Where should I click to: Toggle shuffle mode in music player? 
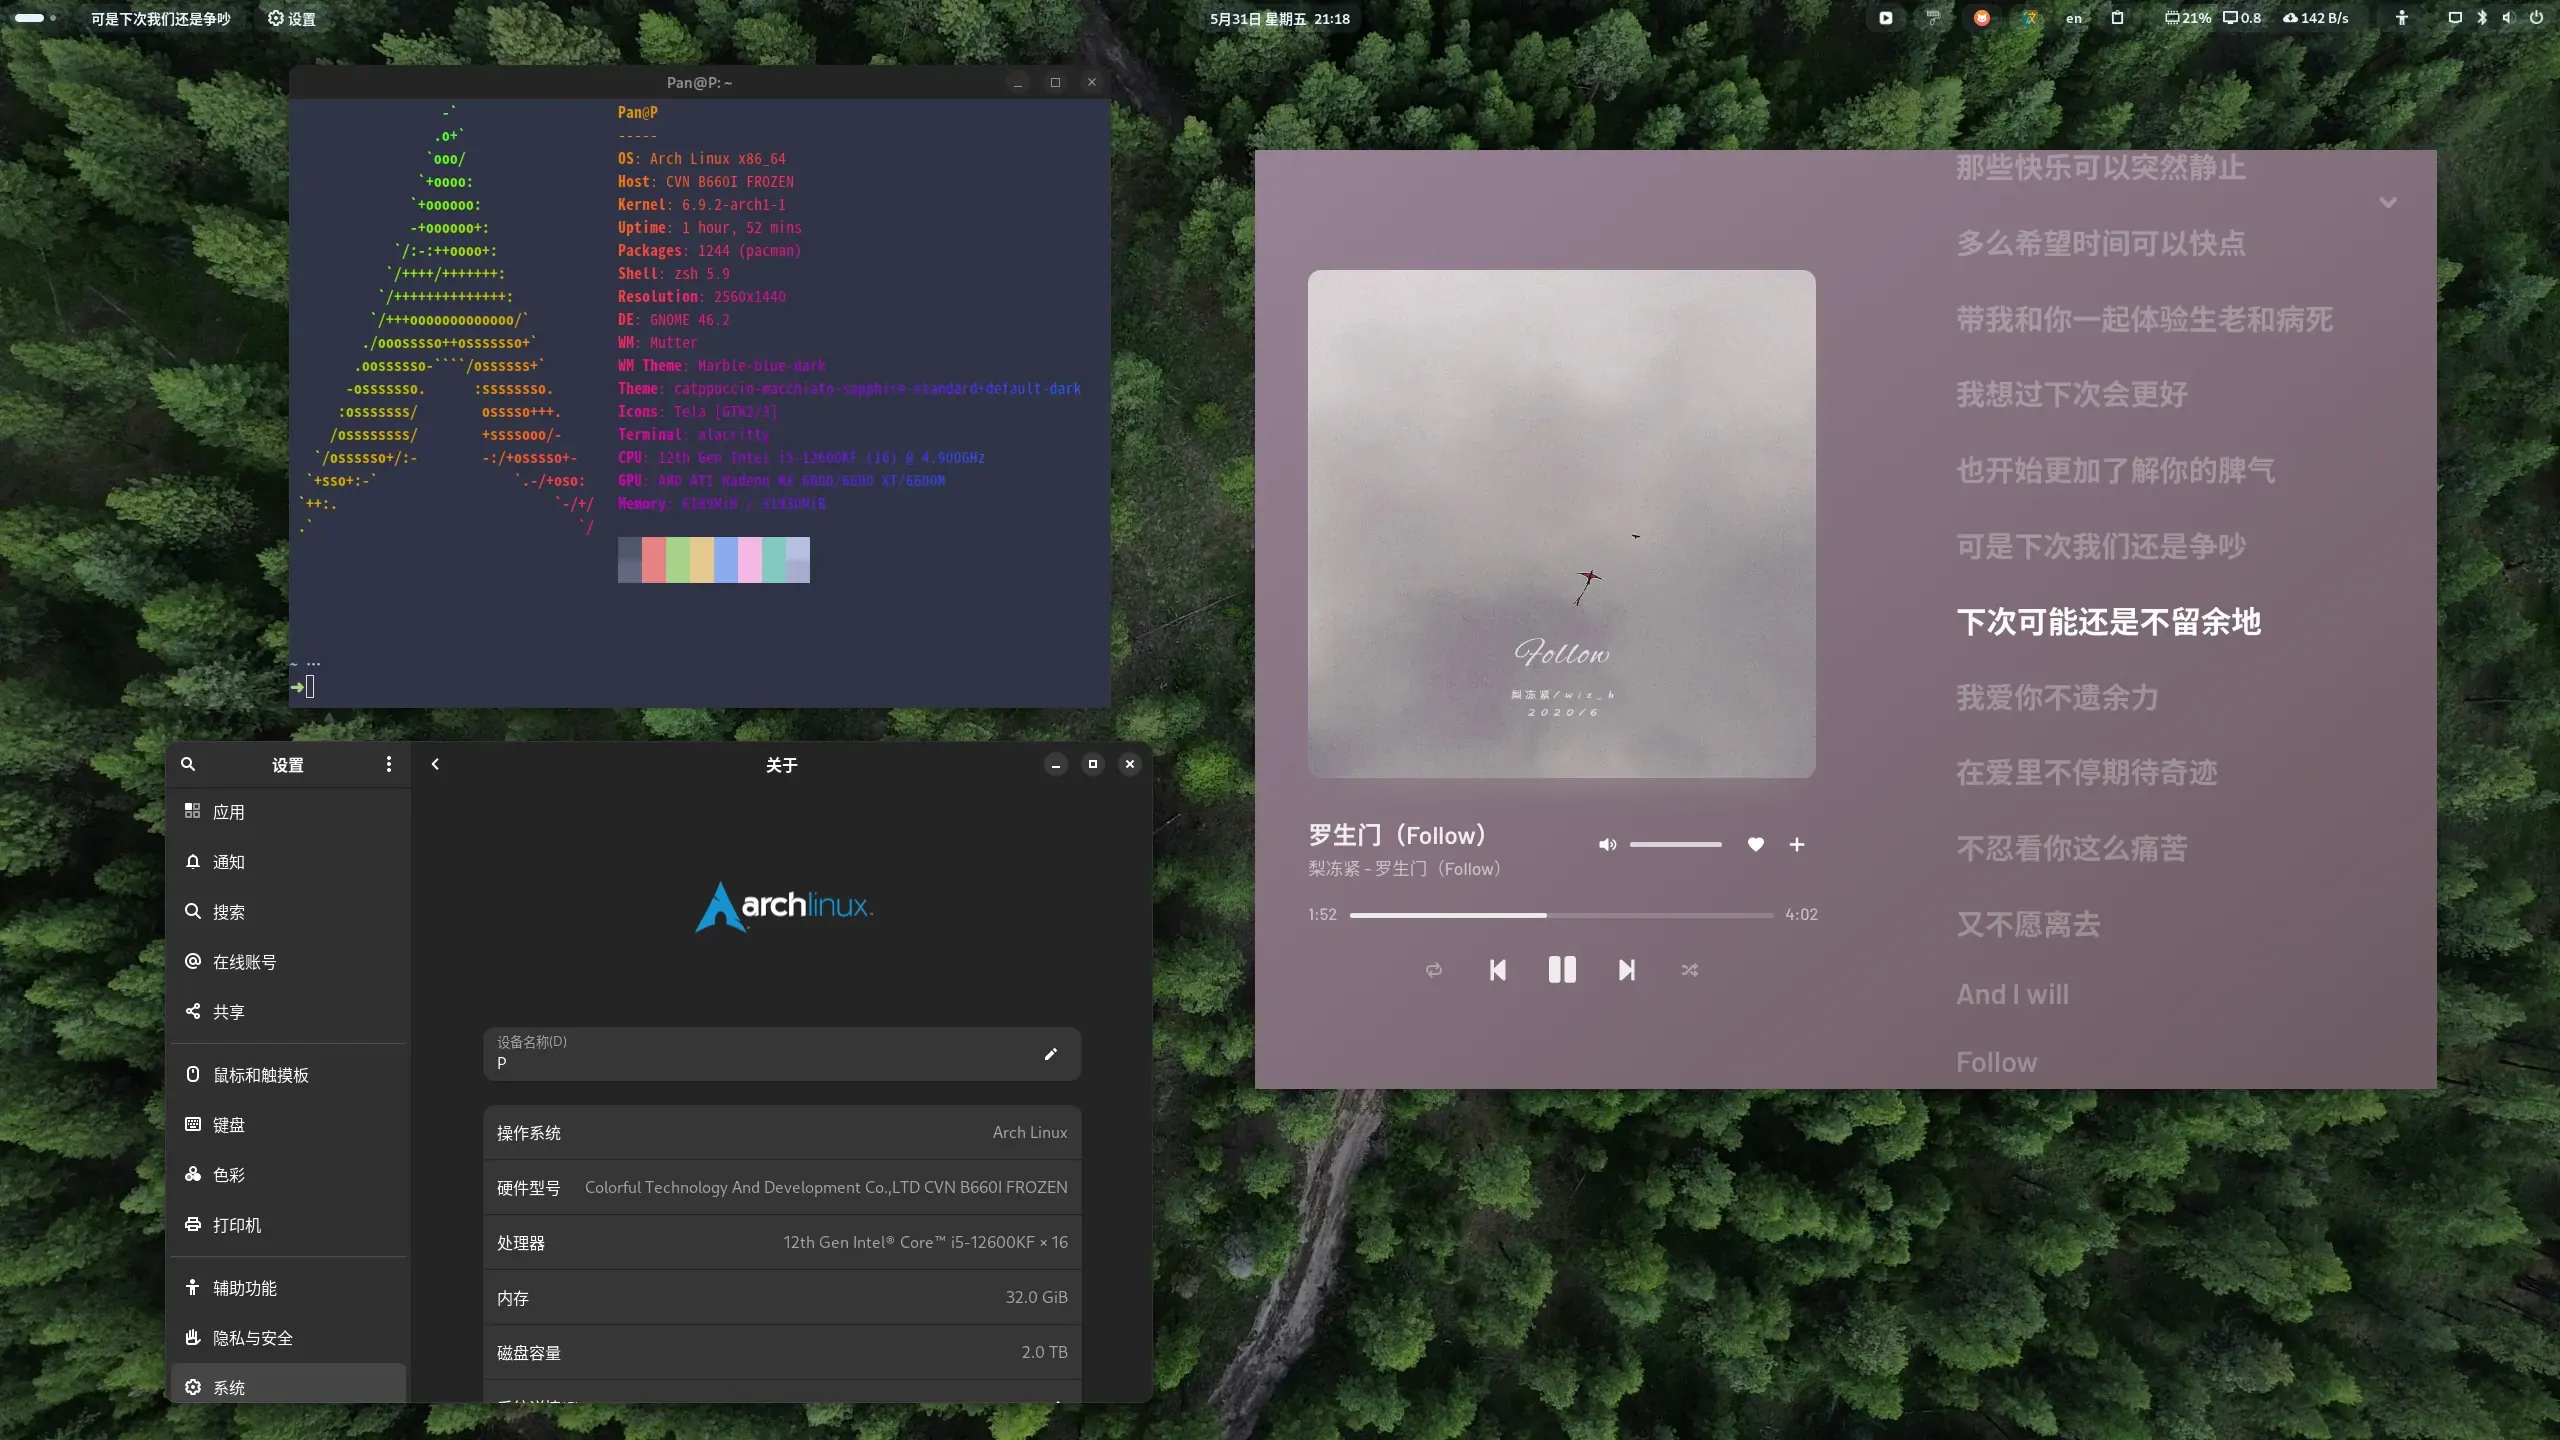(x=1689, y=969)
